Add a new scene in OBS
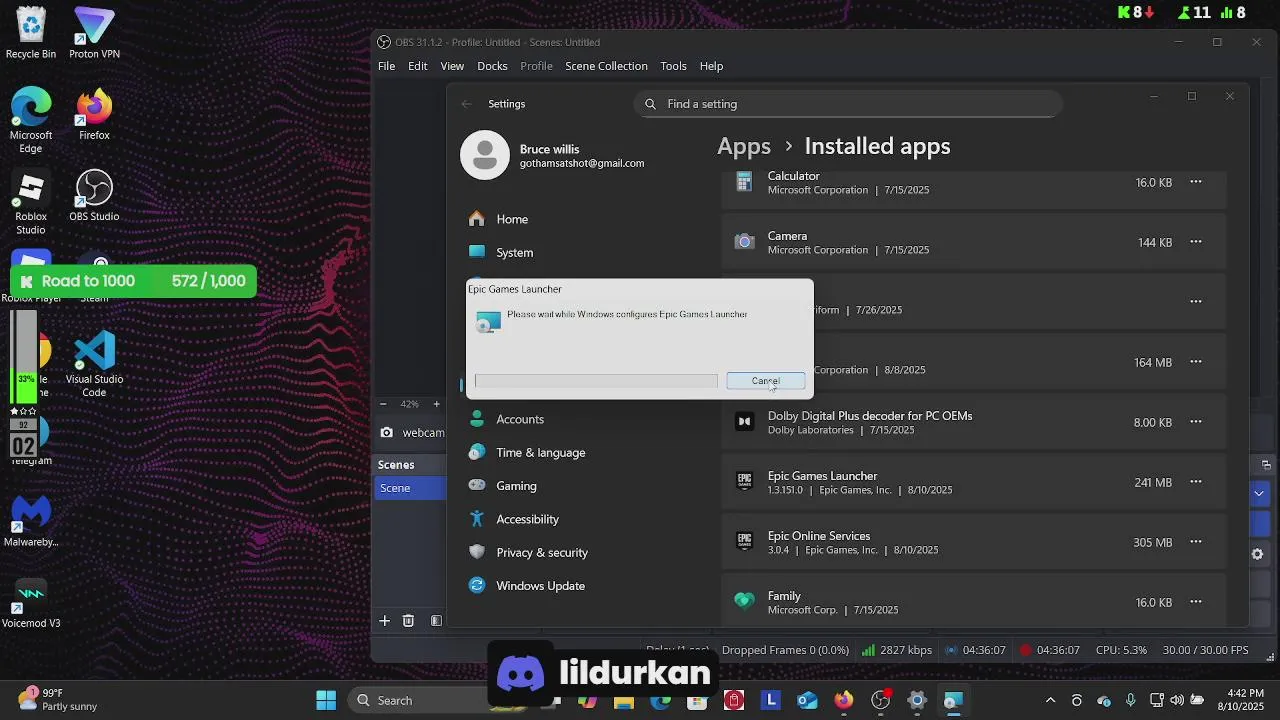Viewport: 1280px width, 720px height. 384,621
